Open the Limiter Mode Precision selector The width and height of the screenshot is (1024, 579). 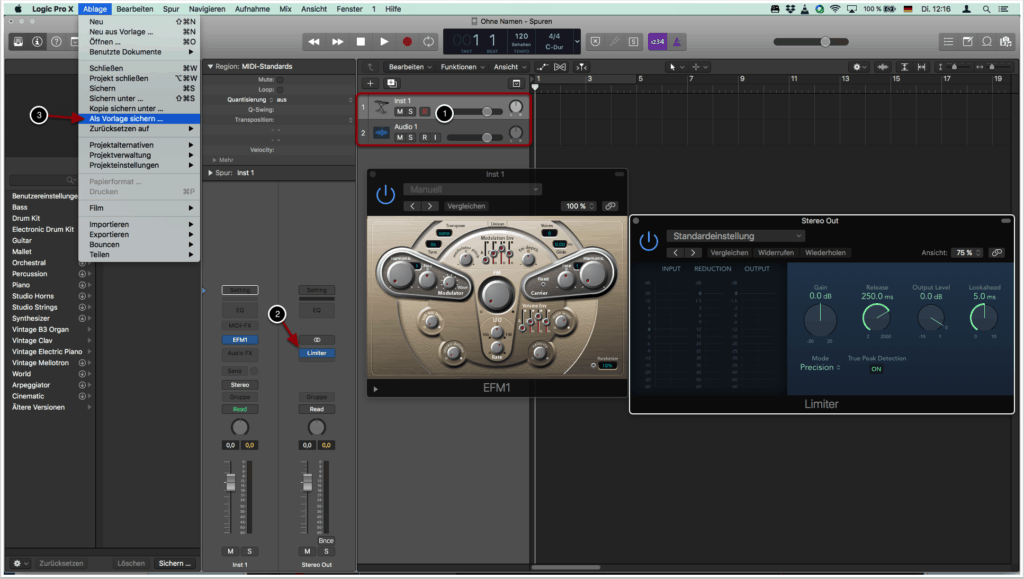[820, 368]
